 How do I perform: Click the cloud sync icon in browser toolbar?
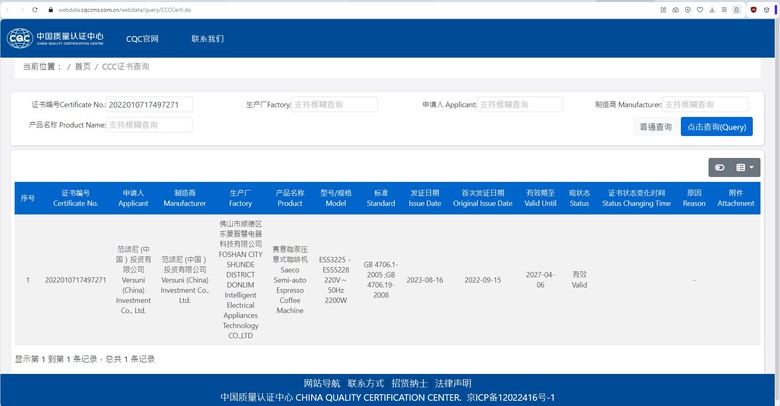(676, 9)
